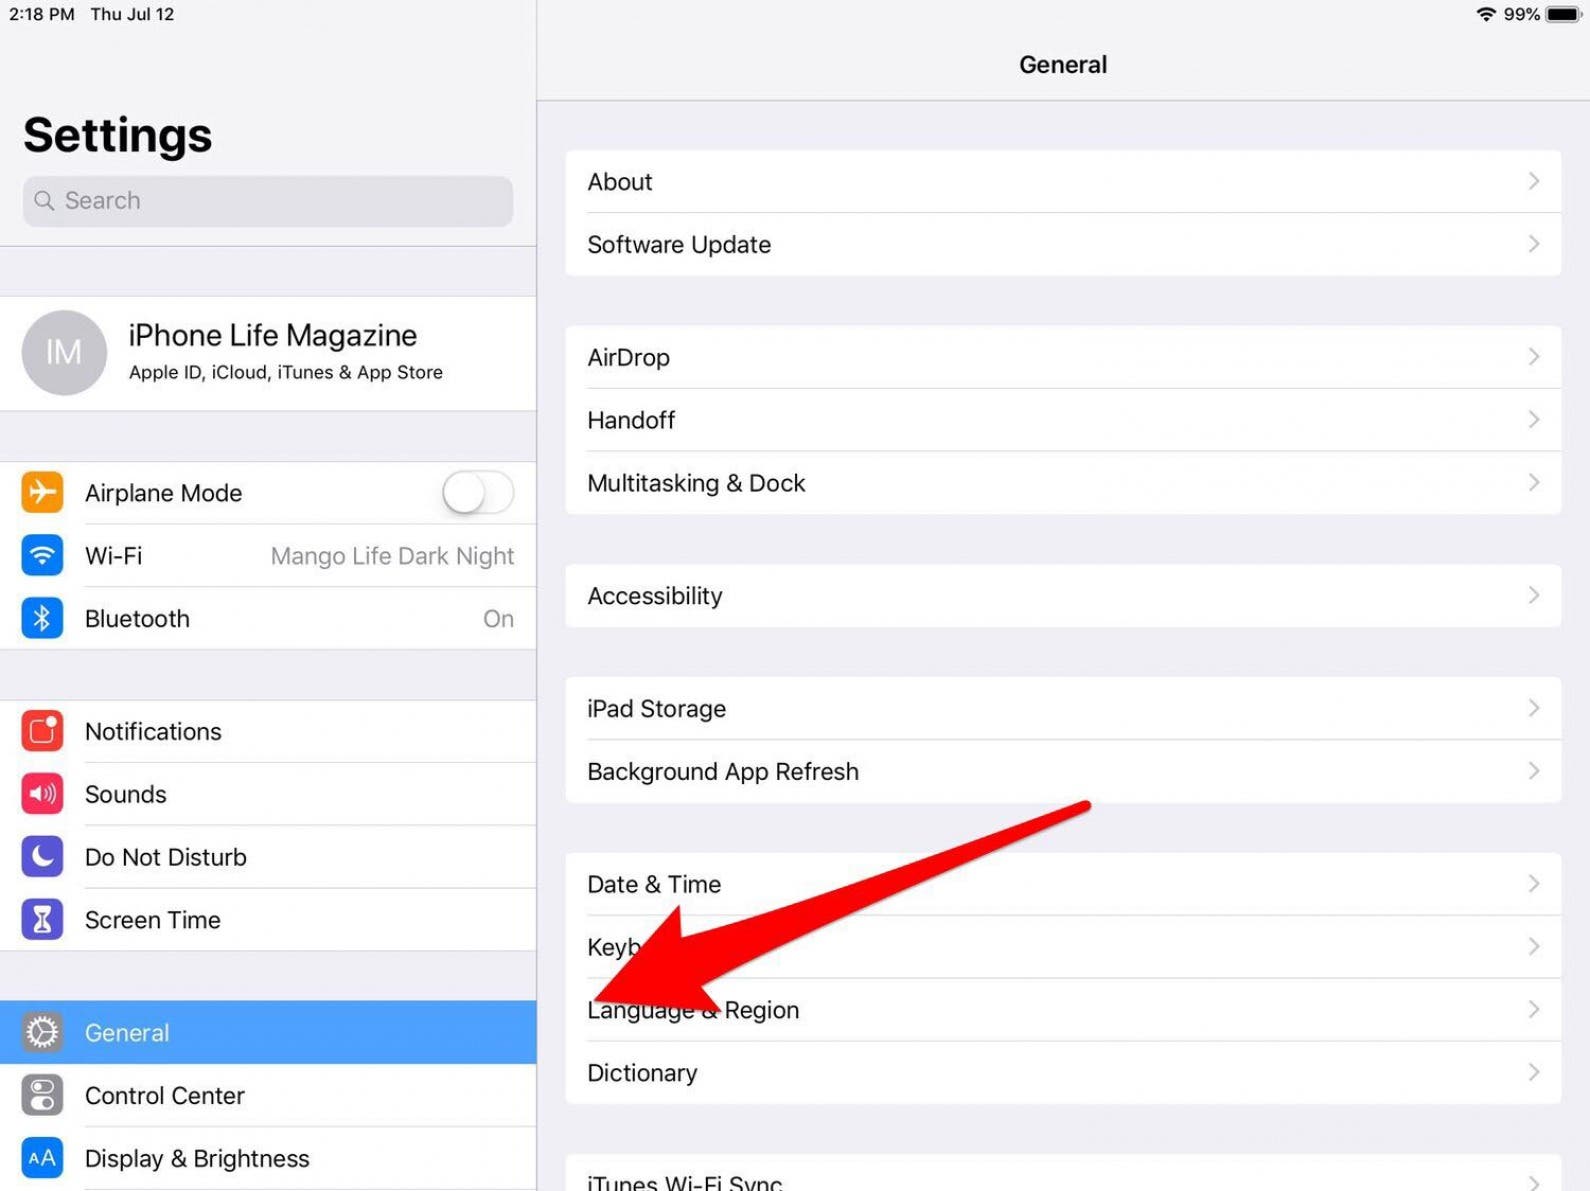
Task: Open Wi-Fi network Mango Life Dark Night
Action: coord(268,555)
